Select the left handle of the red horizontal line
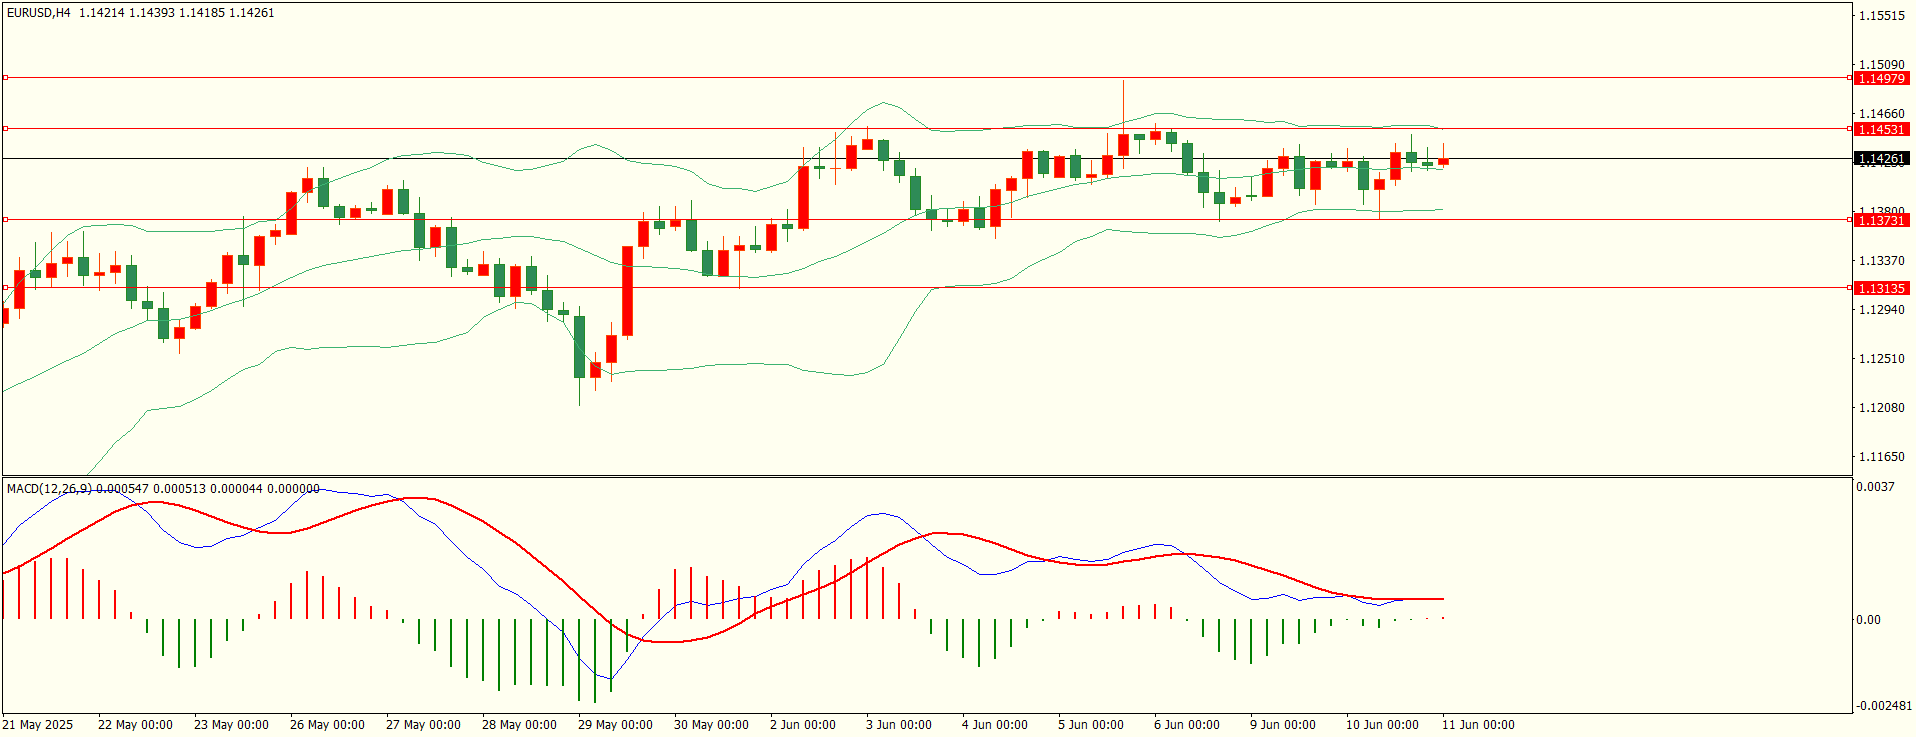 (x=5, y=128)
